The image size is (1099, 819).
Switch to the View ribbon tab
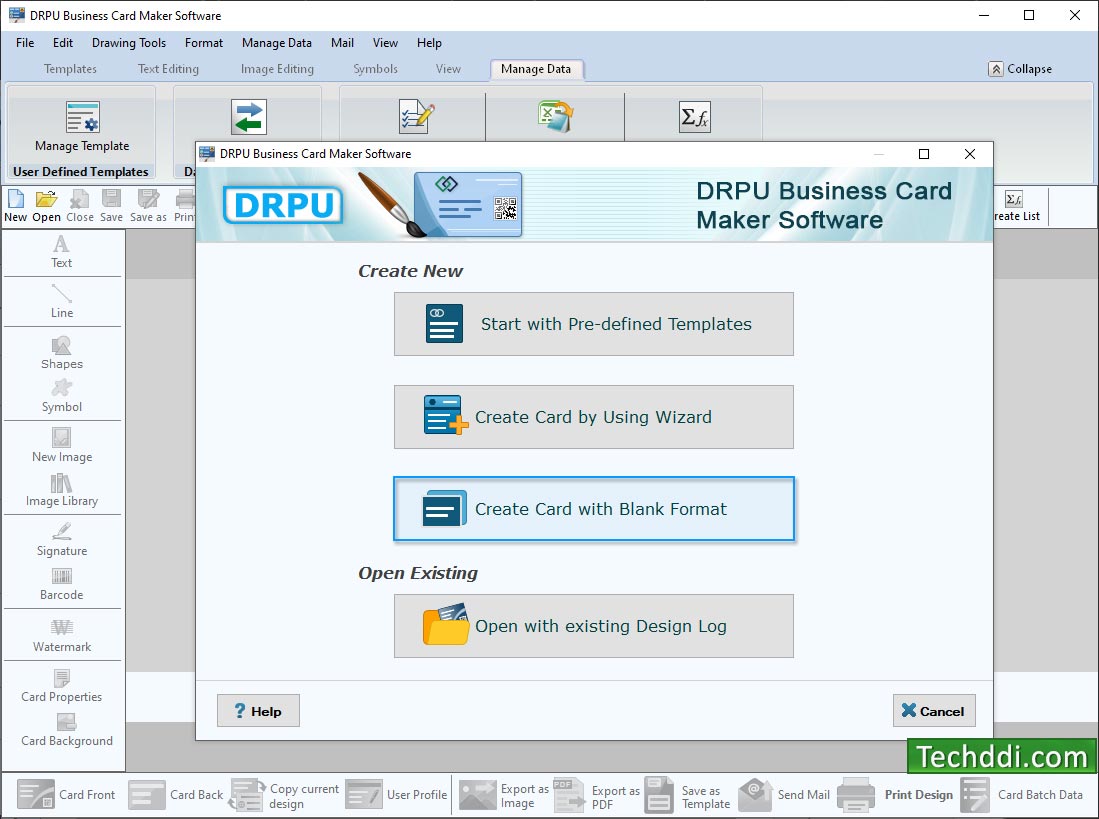pos(449,69)
